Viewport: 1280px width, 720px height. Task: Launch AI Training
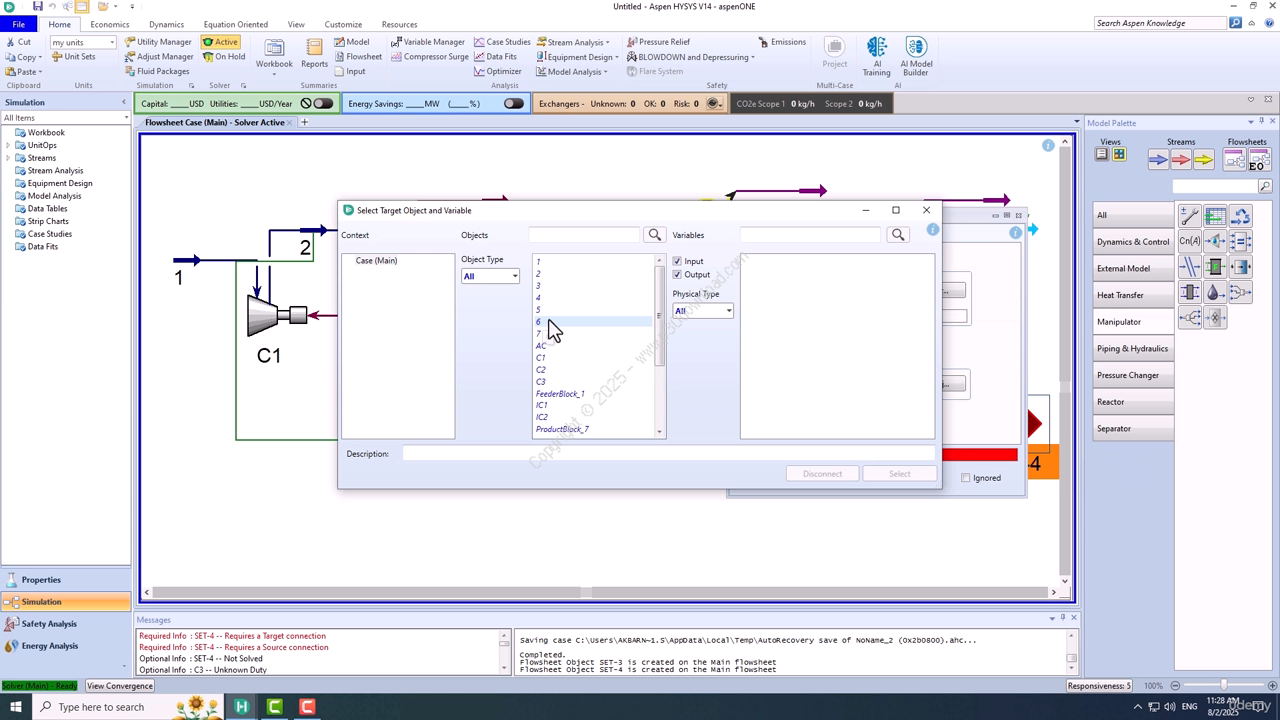tap(876, 57)
